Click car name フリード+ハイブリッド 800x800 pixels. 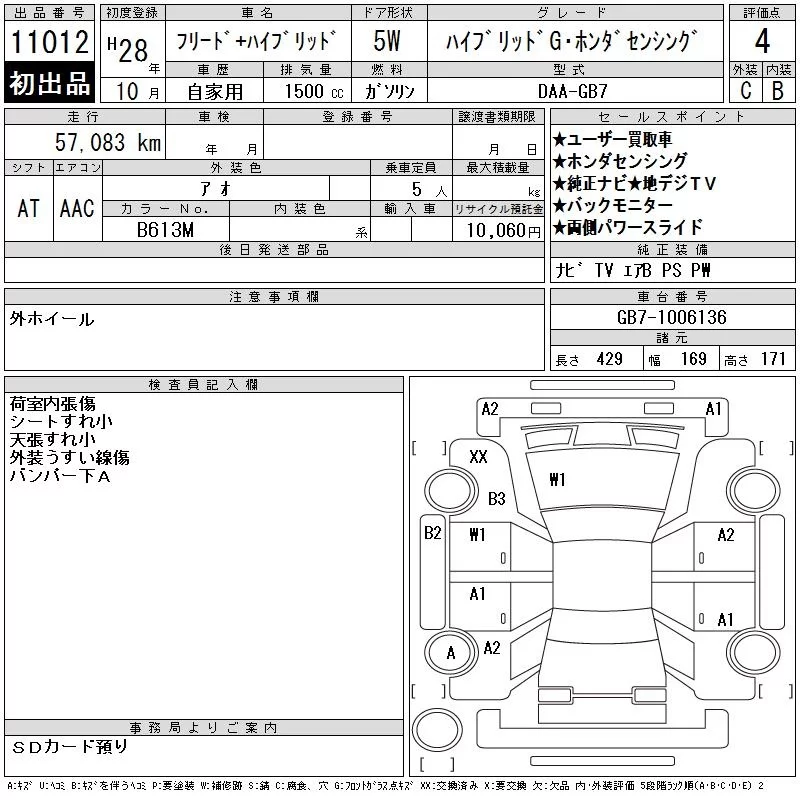click(x=256, y=41)
